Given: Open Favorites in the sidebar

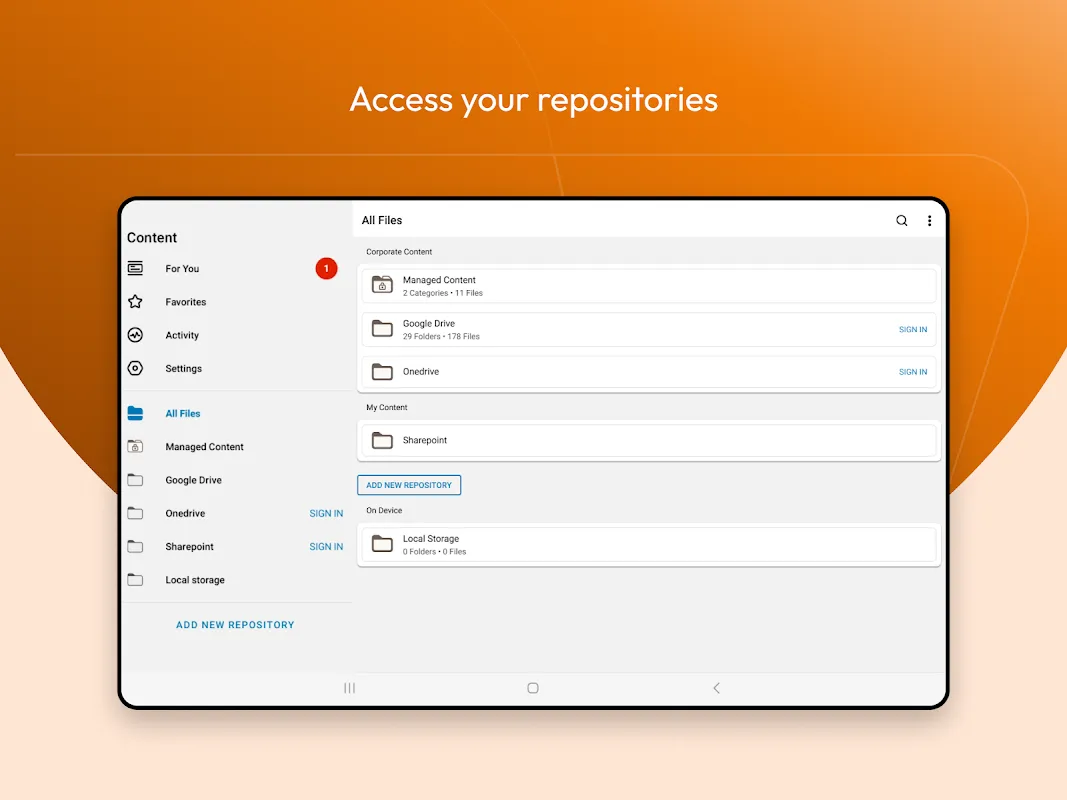Looking at the screenshot, I should click(x=236, y=302).
